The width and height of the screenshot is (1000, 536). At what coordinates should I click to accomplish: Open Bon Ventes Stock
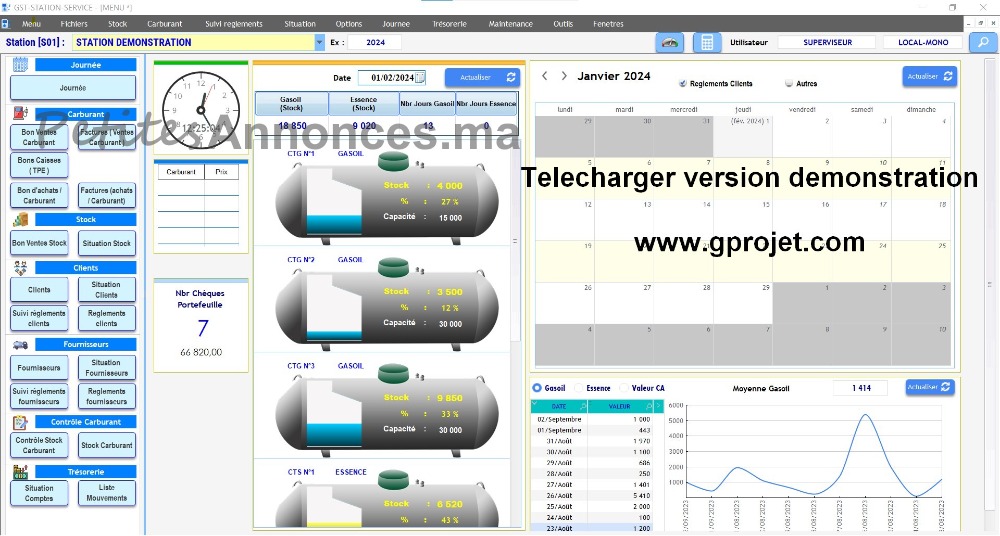39,243
